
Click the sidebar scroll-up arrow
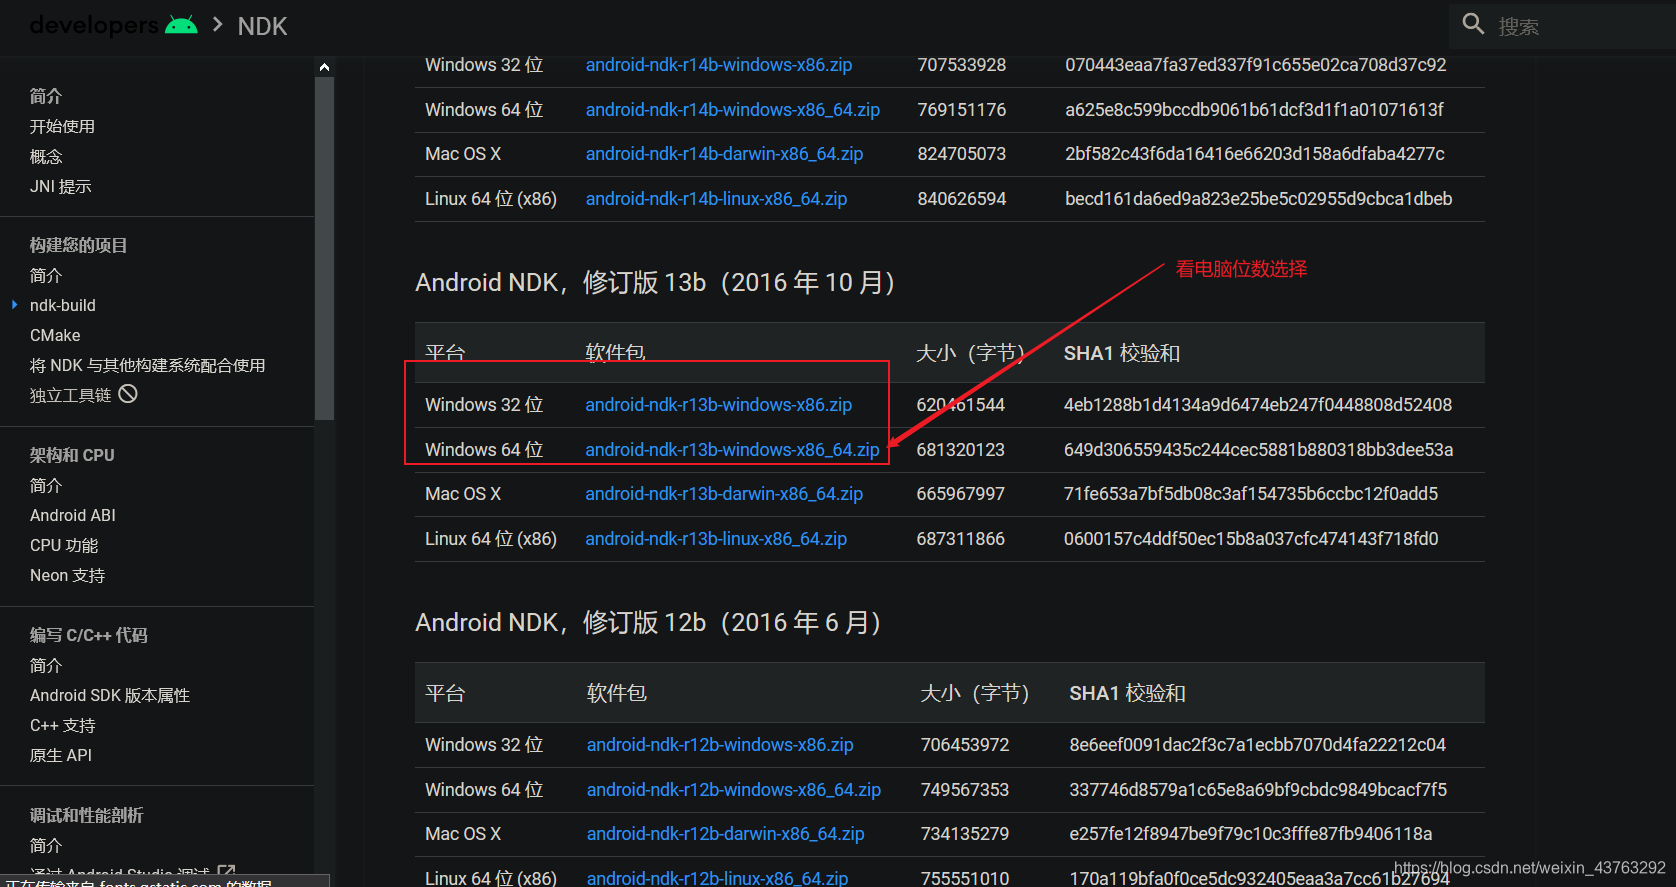coord(324,67)
